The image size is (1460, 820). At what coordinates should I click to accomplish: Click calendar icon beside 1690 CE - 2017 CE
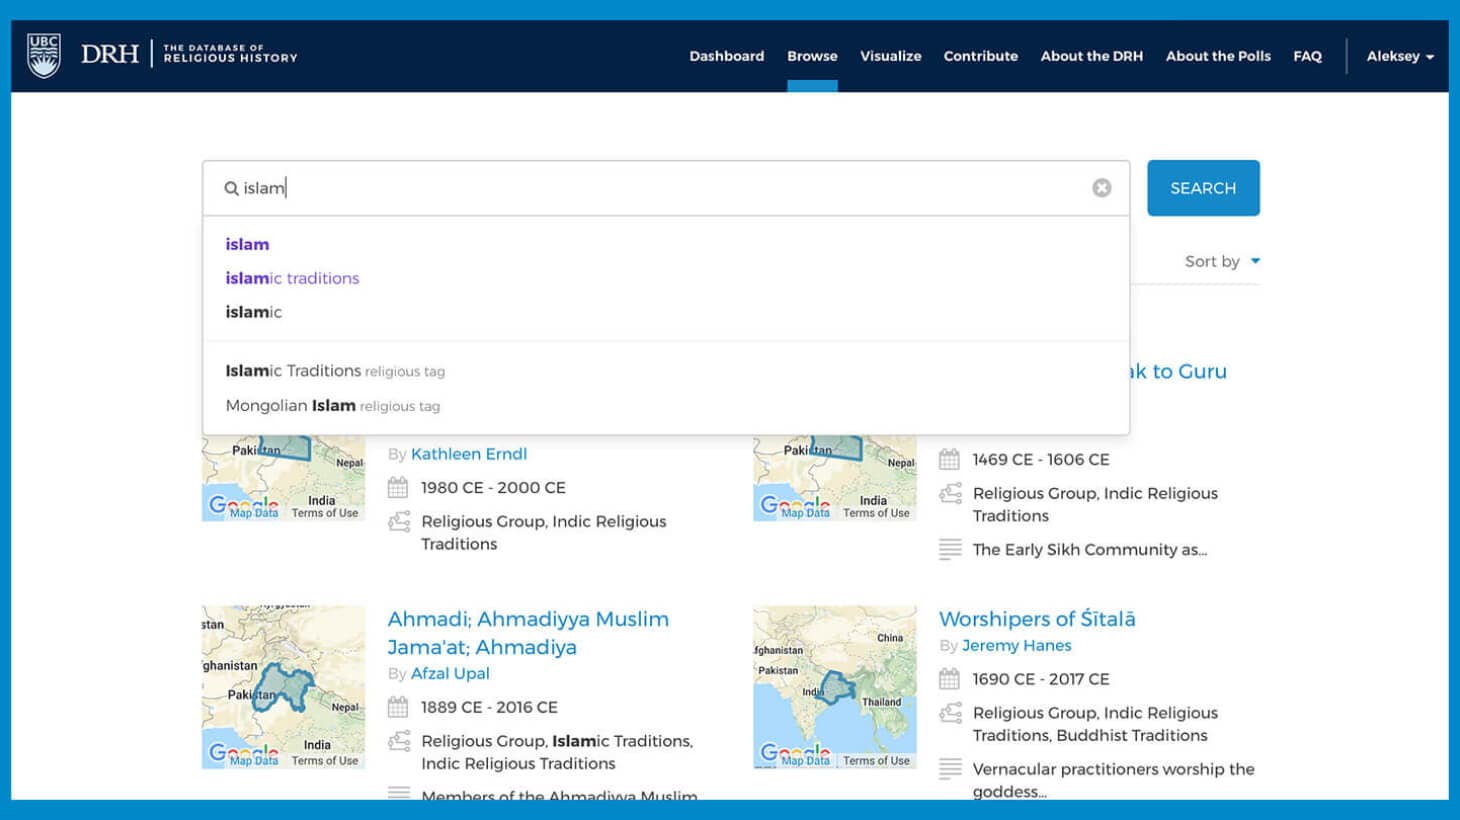tap(949, 679)
